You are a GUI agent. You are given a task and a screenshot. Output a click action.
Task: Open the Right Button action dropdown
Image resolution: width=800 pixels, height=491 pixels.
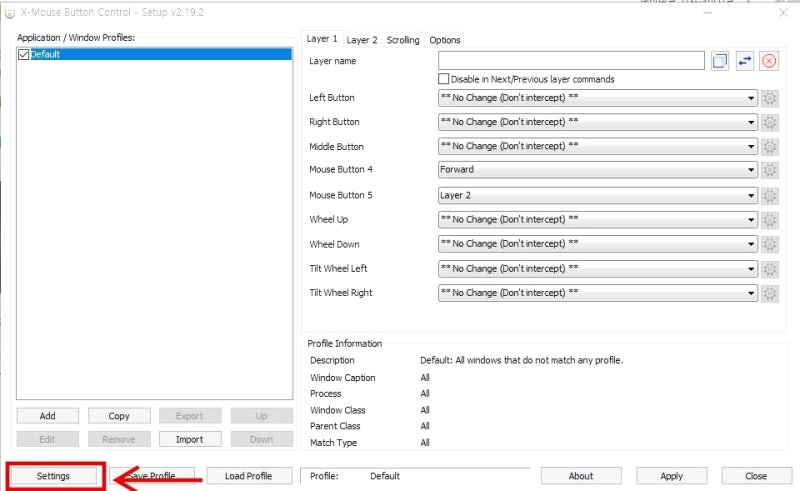pos(597,122)
